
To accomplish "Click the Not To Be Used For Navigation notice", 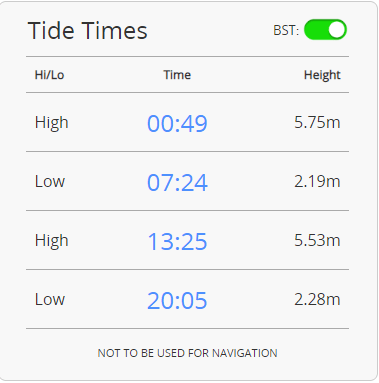I will (187, 353).
